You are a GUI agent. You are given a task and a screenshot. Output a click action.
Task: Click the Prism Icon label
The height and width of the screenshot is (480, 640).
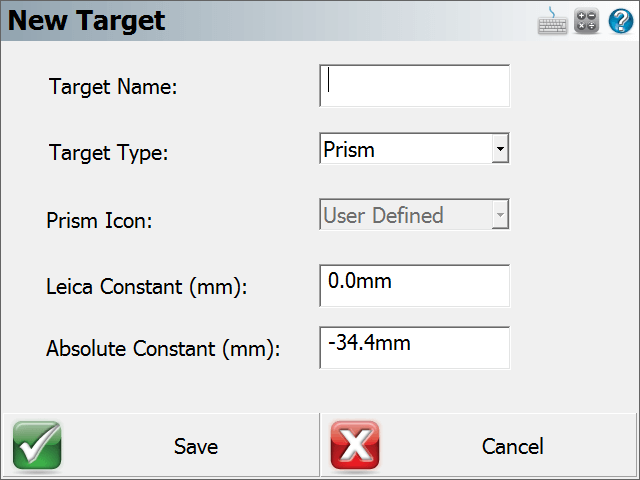pyautogui.click(x=99, y=220)
